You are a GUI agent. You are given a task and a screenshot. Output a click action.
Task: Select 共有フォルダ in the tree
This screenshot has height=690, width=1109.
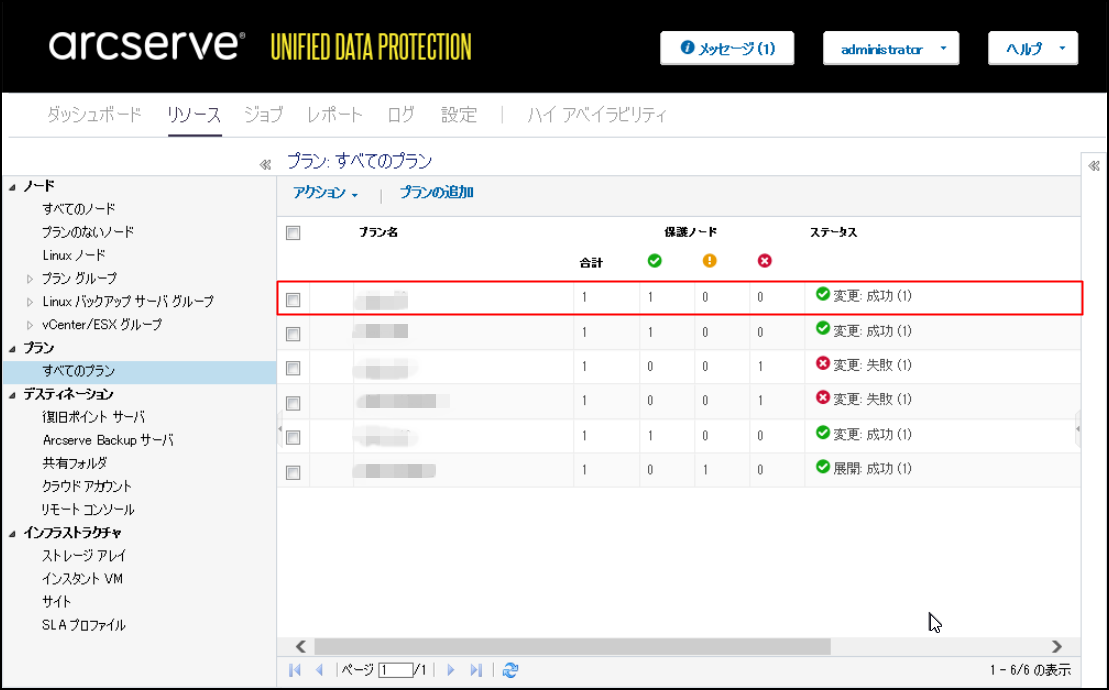tap(75, 463)
